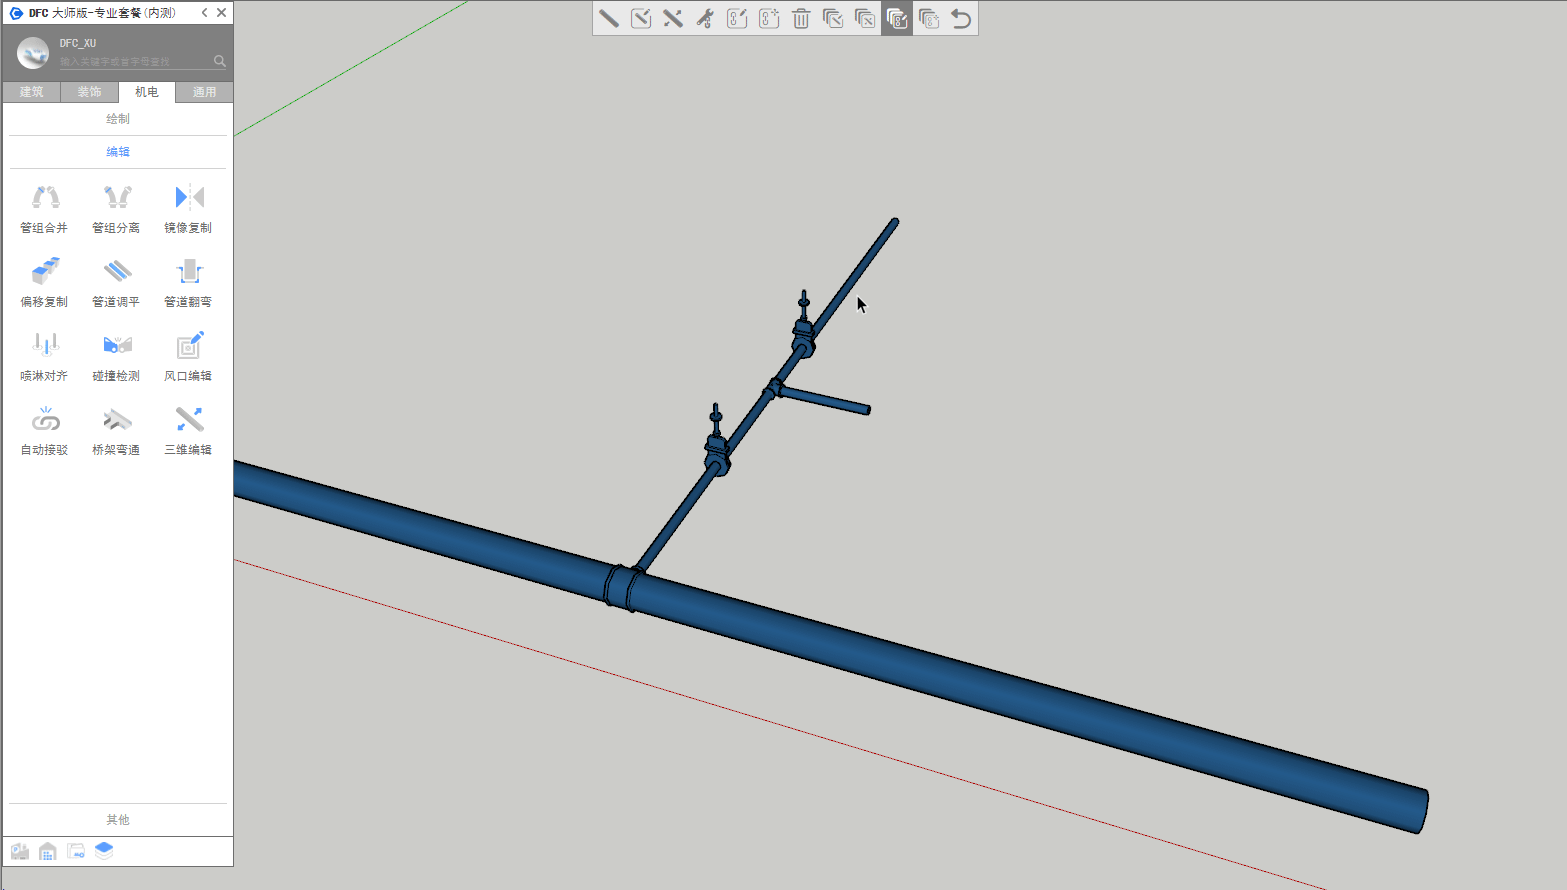This screenshot has width=1567, height=890.
Task: Collapse the panel with the left chevron
Action: [x=205, y=13]
